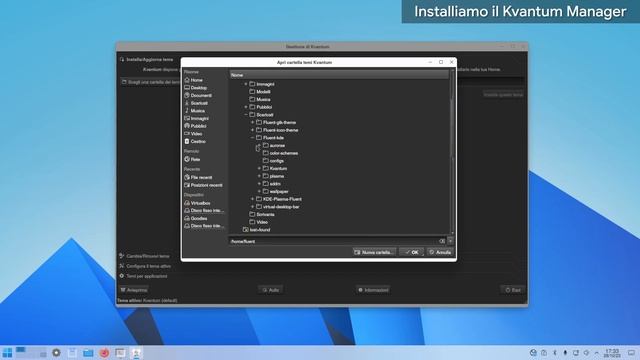
Task: Select the Modelli folder row
Action: pos(260,92)
